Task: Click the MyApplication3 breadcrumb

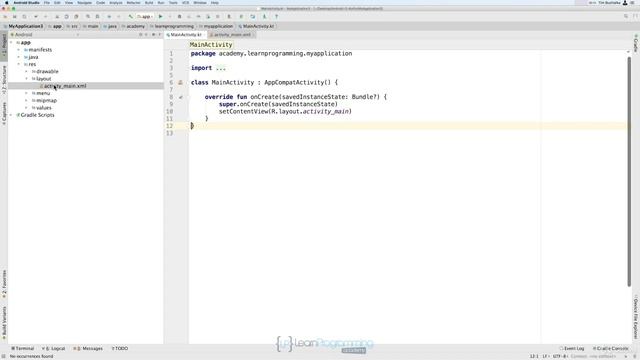Action: click(23, 26)
